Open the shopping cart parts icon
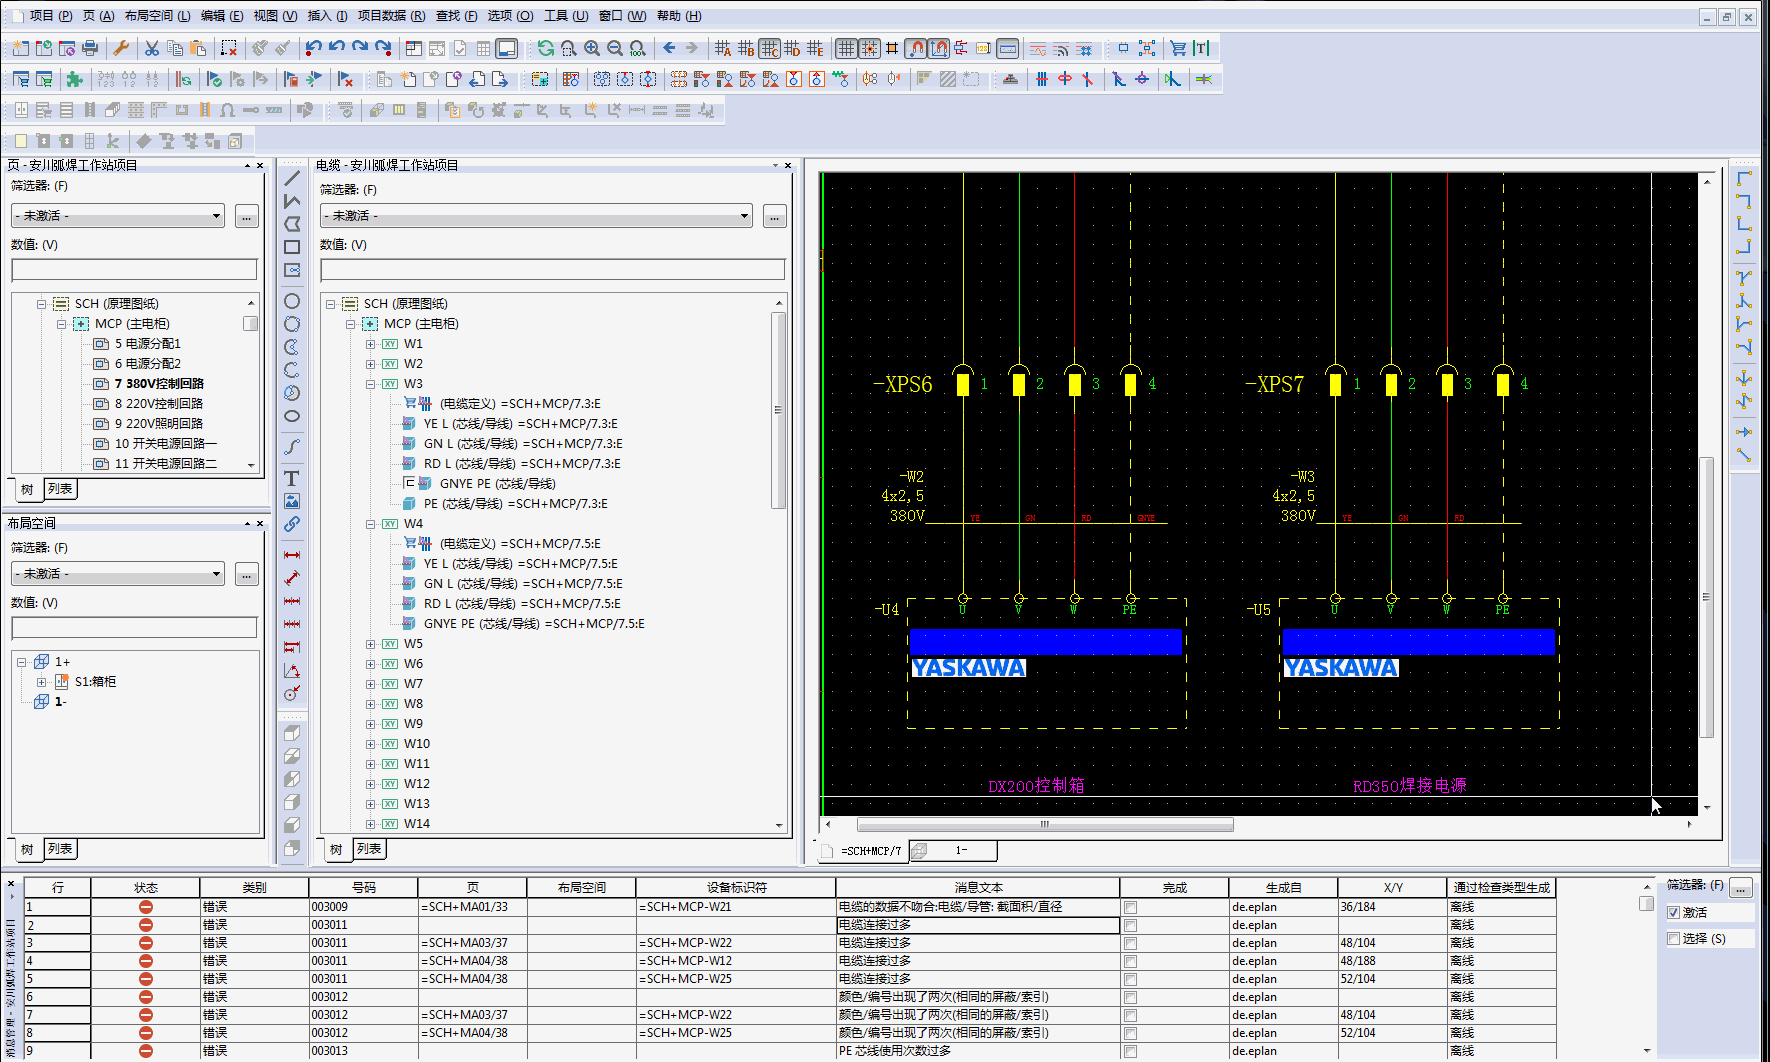Image resolution: width=1770 pixels, height=1062 pixels. click(x=1178, y=48)
